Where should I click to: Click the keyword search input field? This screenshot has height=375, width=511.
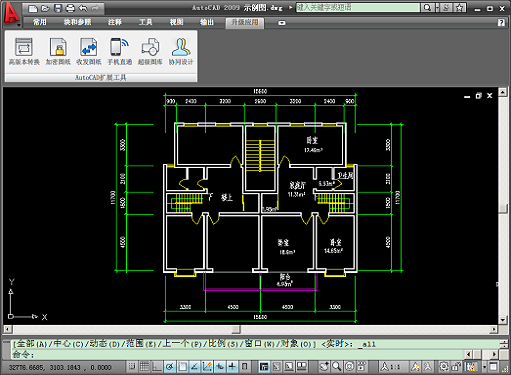click(358, 7)
